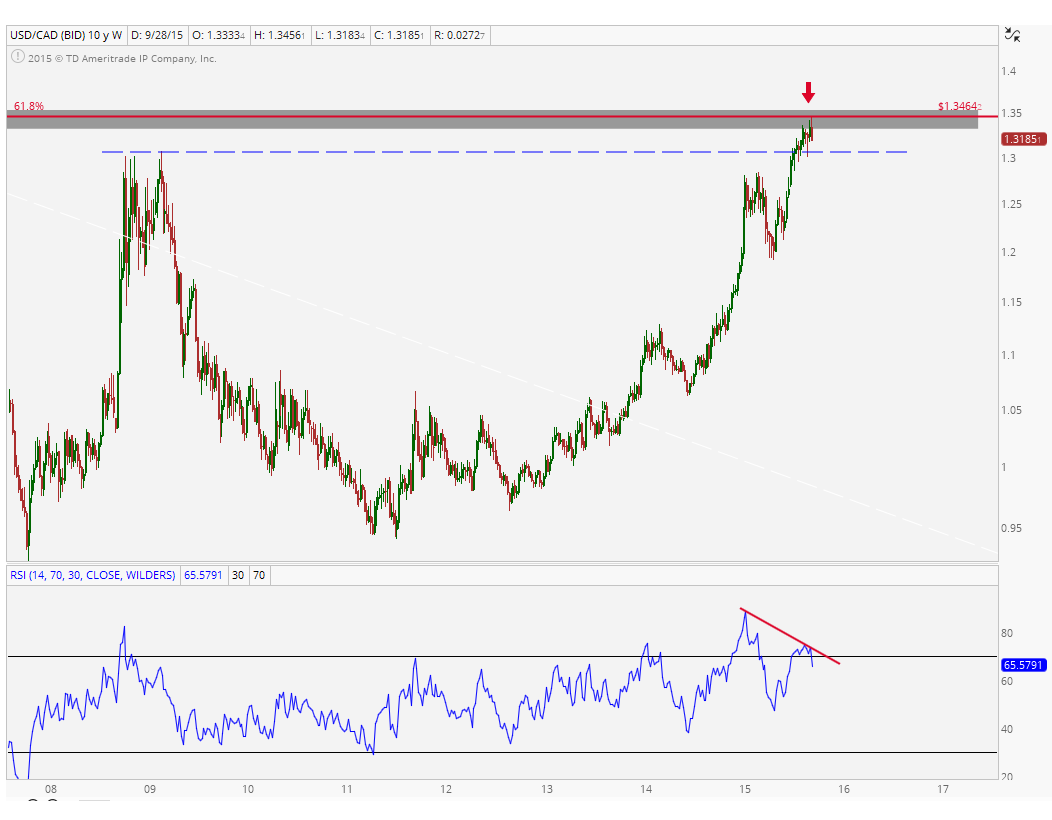Click the 08 year label on the time axis
This screenshot has height=820, width=1052.
(51, 789)
